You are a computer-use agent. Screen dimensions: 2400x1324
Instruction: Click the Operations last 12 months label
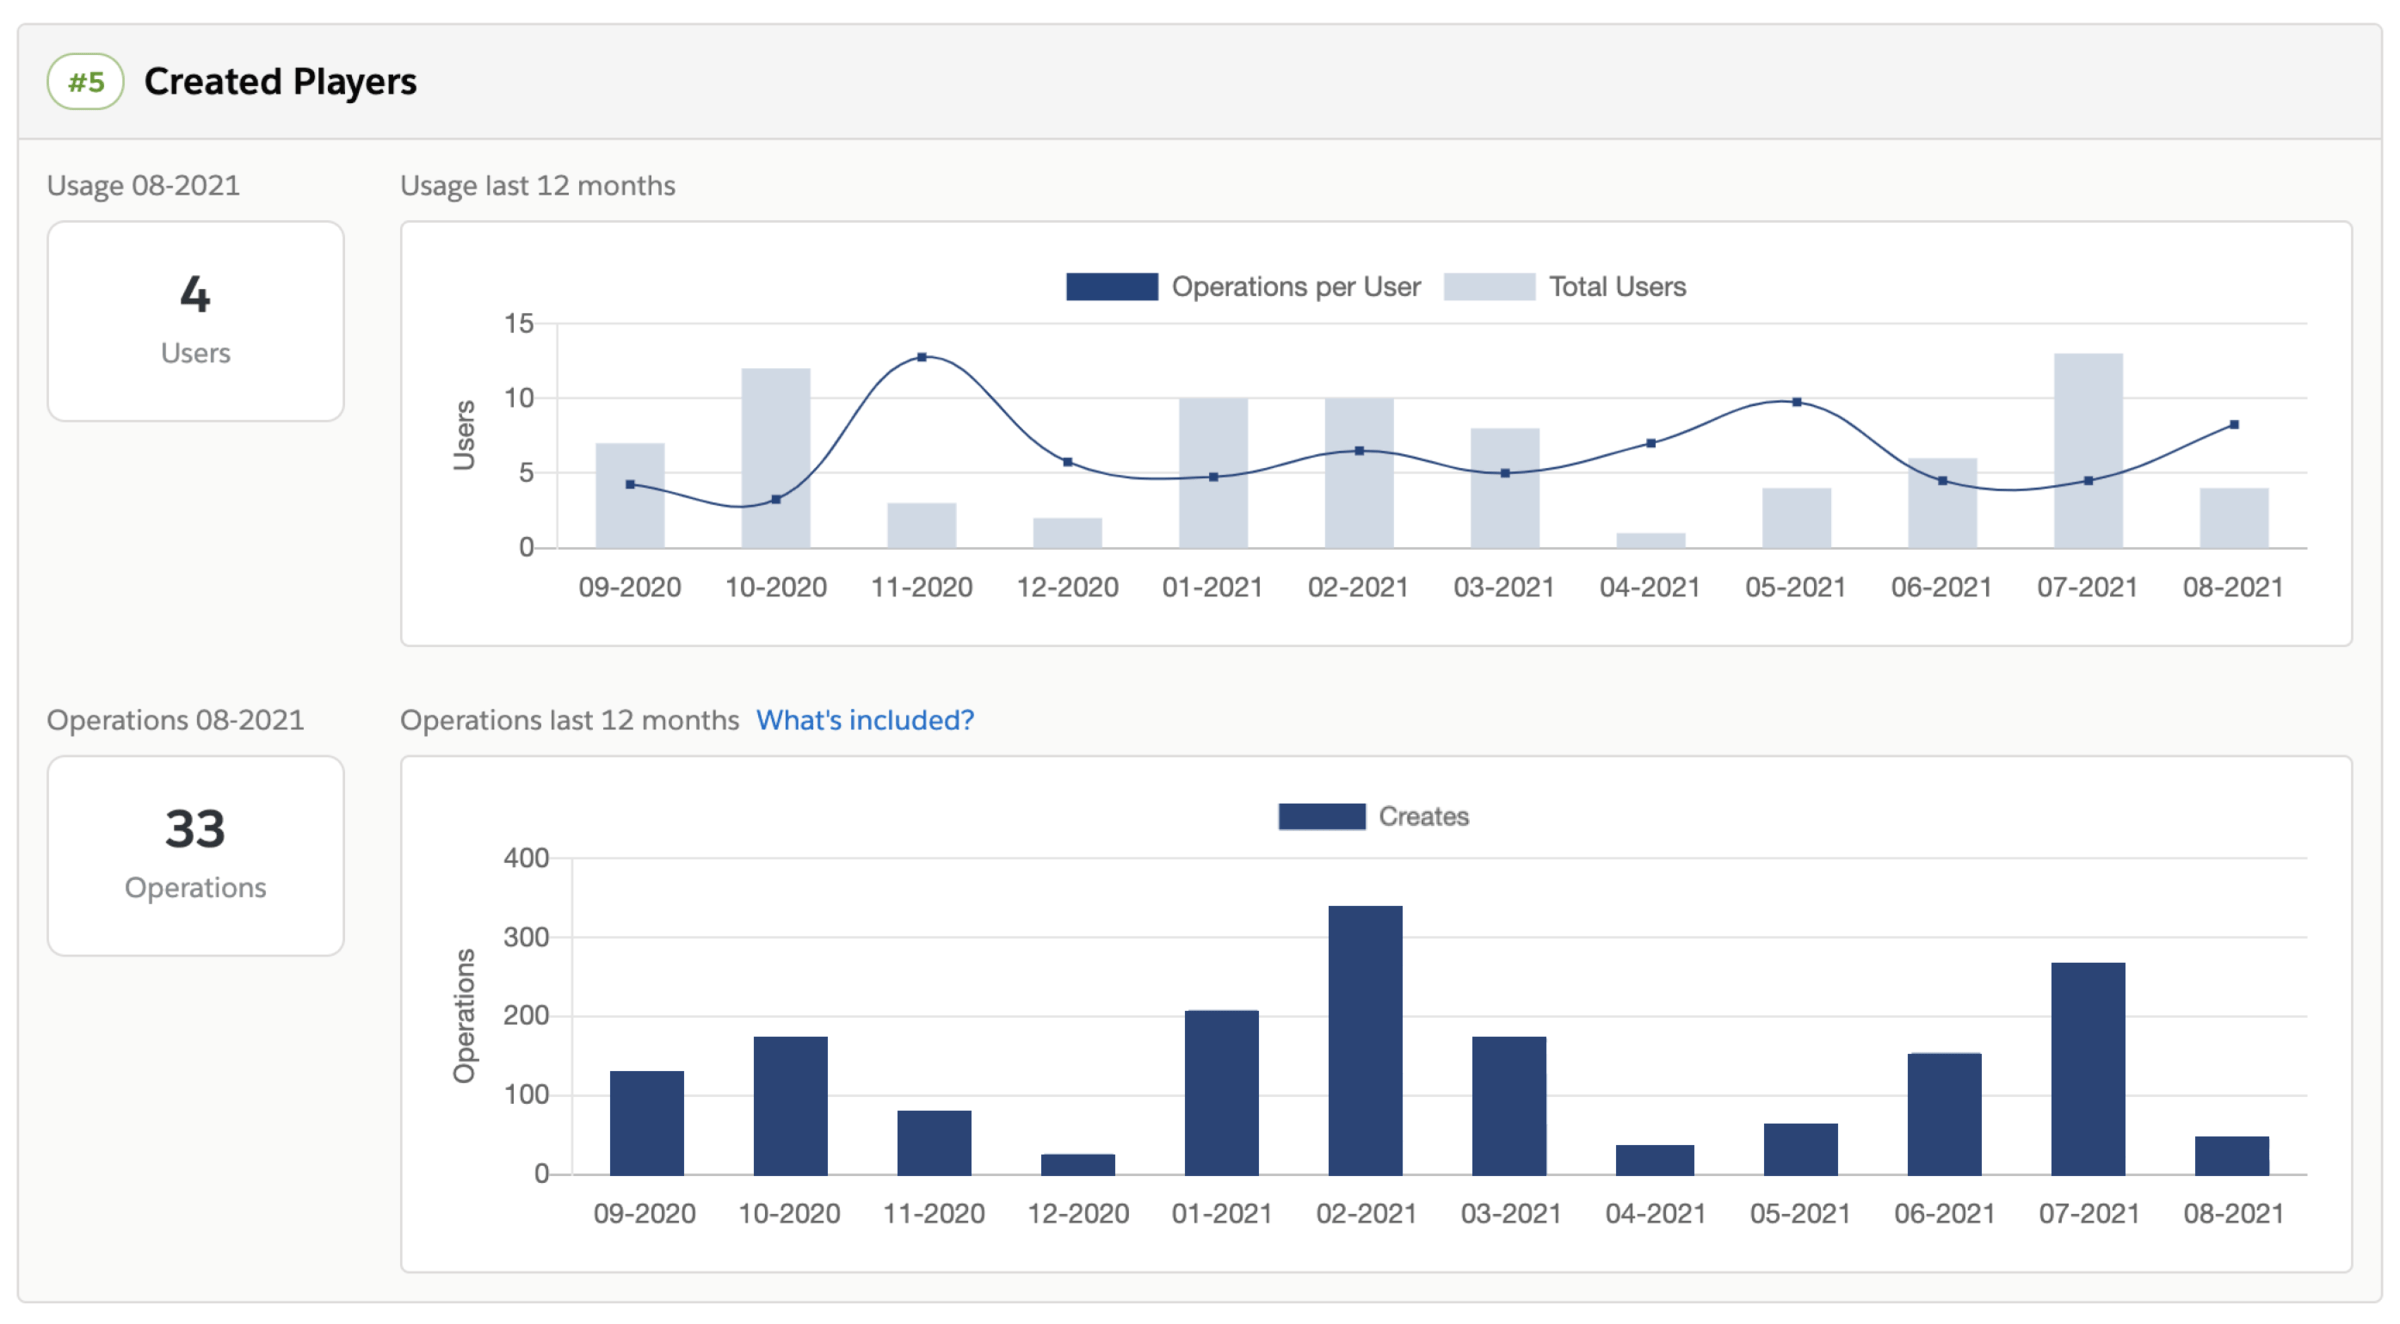(x=569, y=720)
